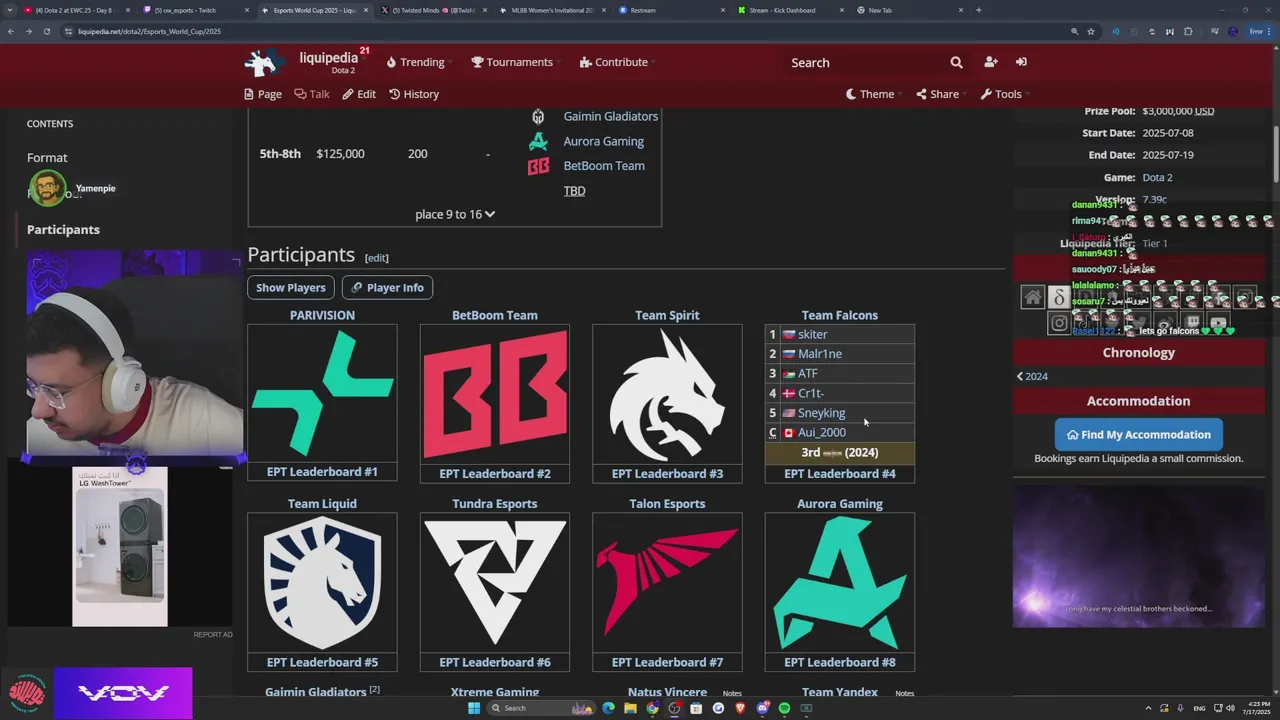Image resolution: width=1280 pixels, height=720 pixels.
Task: Open Microsoft Edge from taskbar
Action: coord(608,708)
